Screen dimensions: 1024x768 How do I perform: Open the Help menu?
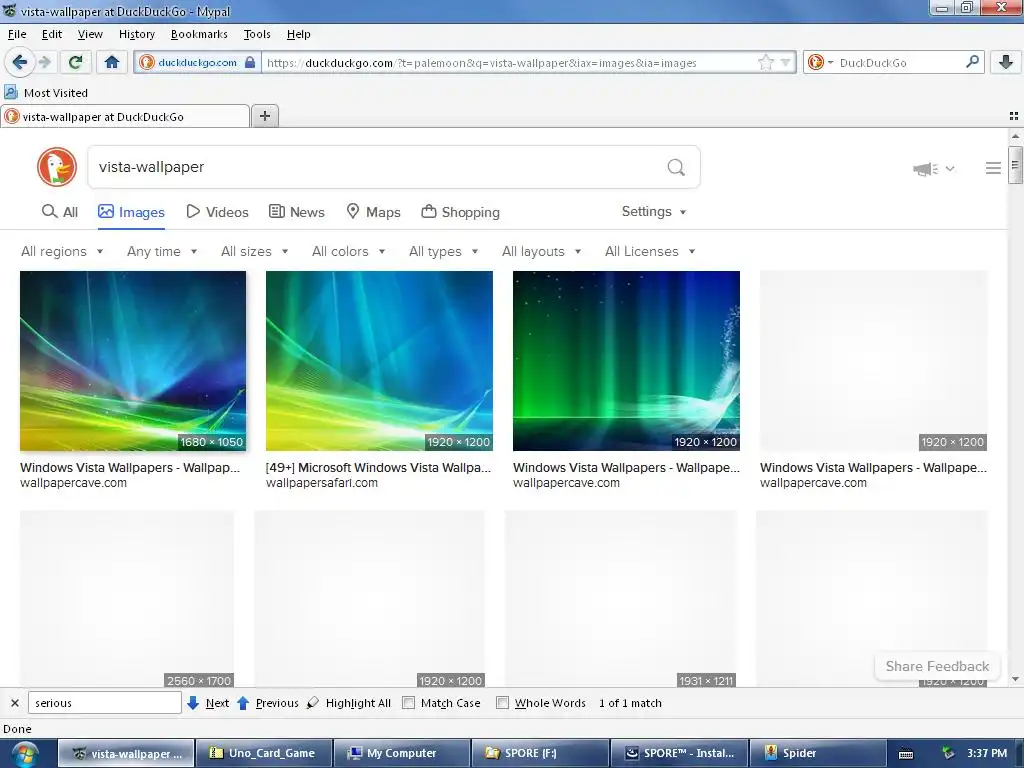point(298,34)
